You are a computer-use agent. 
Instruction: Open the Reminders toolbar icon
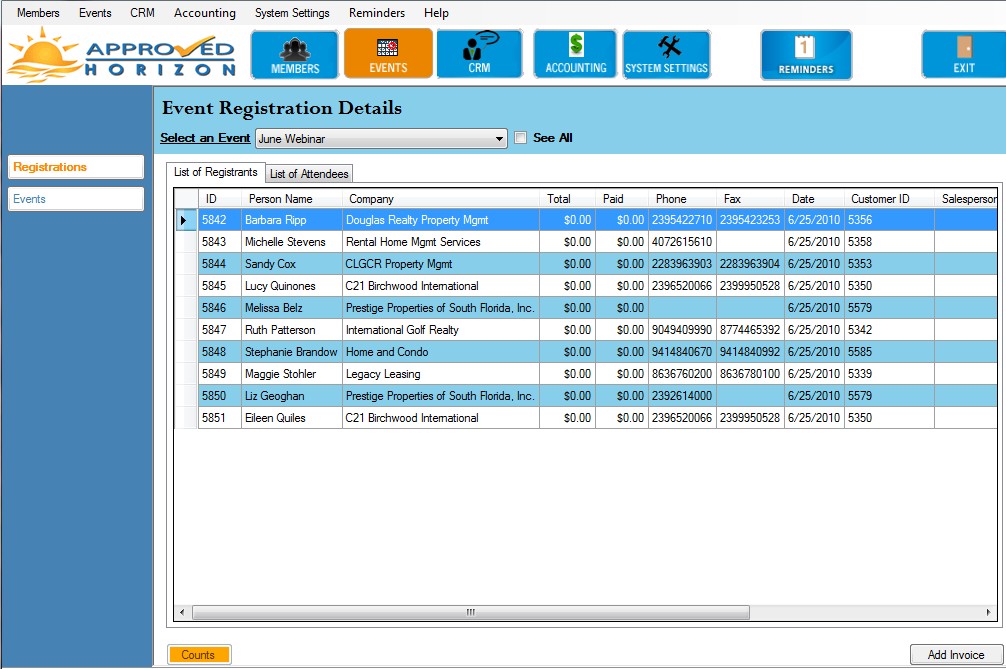tap(806, 54)
